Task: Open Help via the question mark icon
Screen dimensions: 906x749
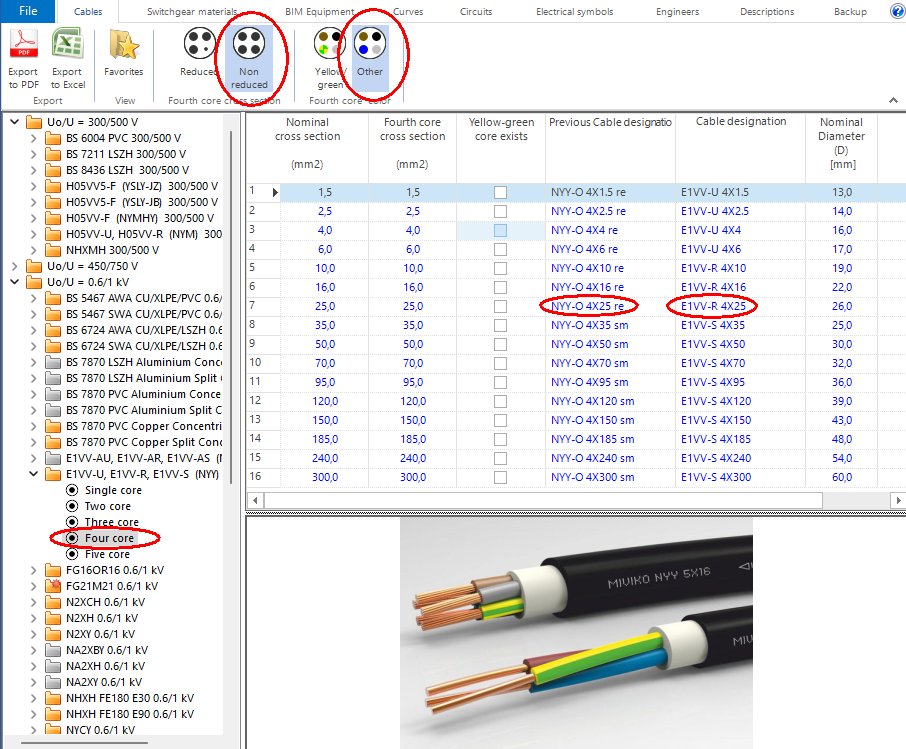Action: 895,11
